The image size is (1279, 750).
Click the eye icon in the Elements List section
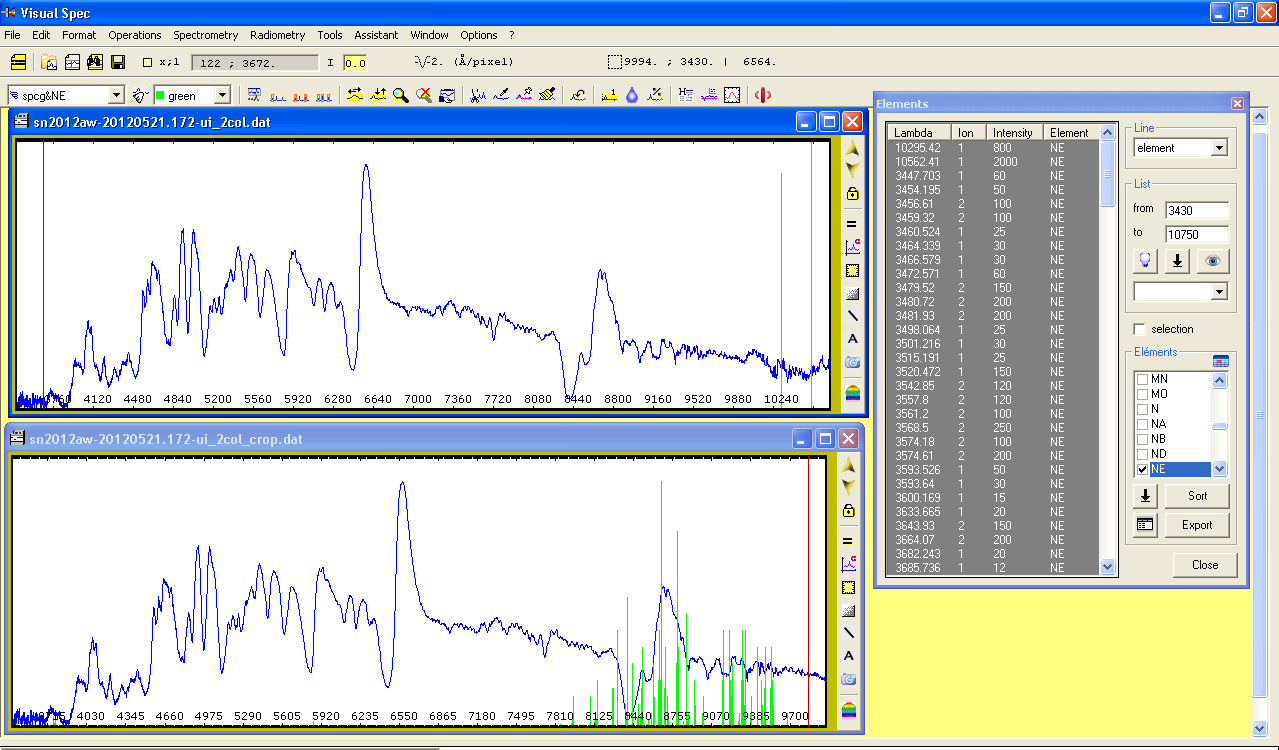pyautogui.click(x=1212, y=261)
